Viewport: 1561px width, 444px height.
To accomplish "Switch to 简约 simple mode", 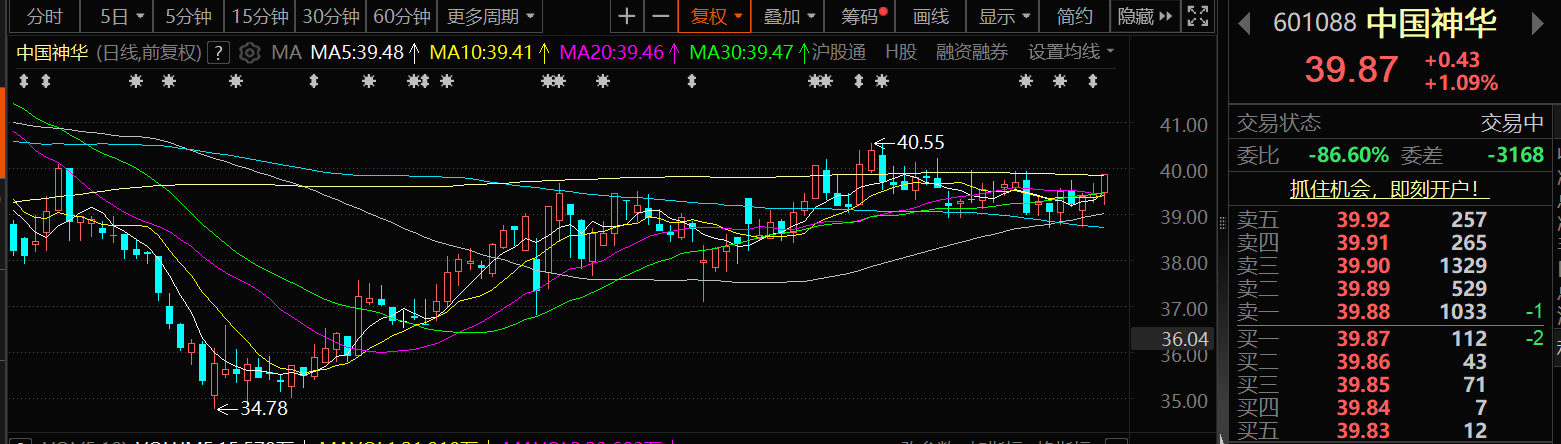I will click(1075, 16).
